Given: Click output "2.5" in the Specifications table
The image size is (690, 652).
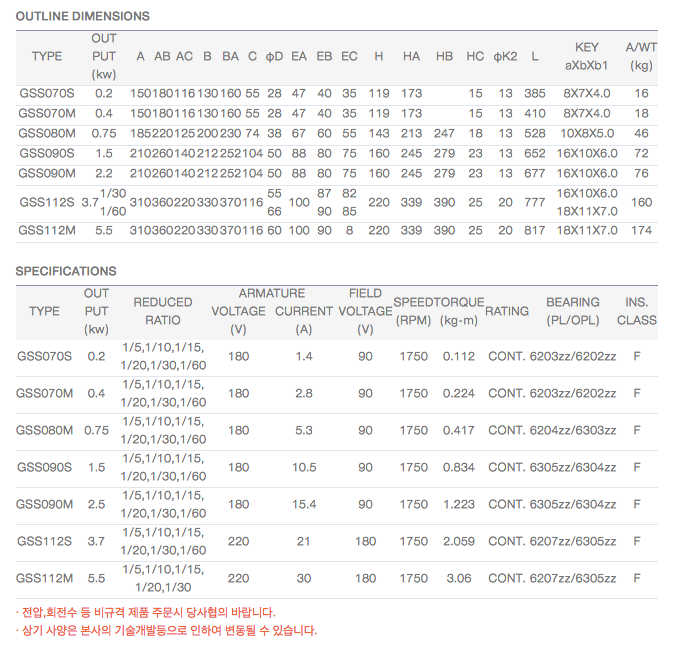Looking at the screenshot, I should click(x=96, y=504).
